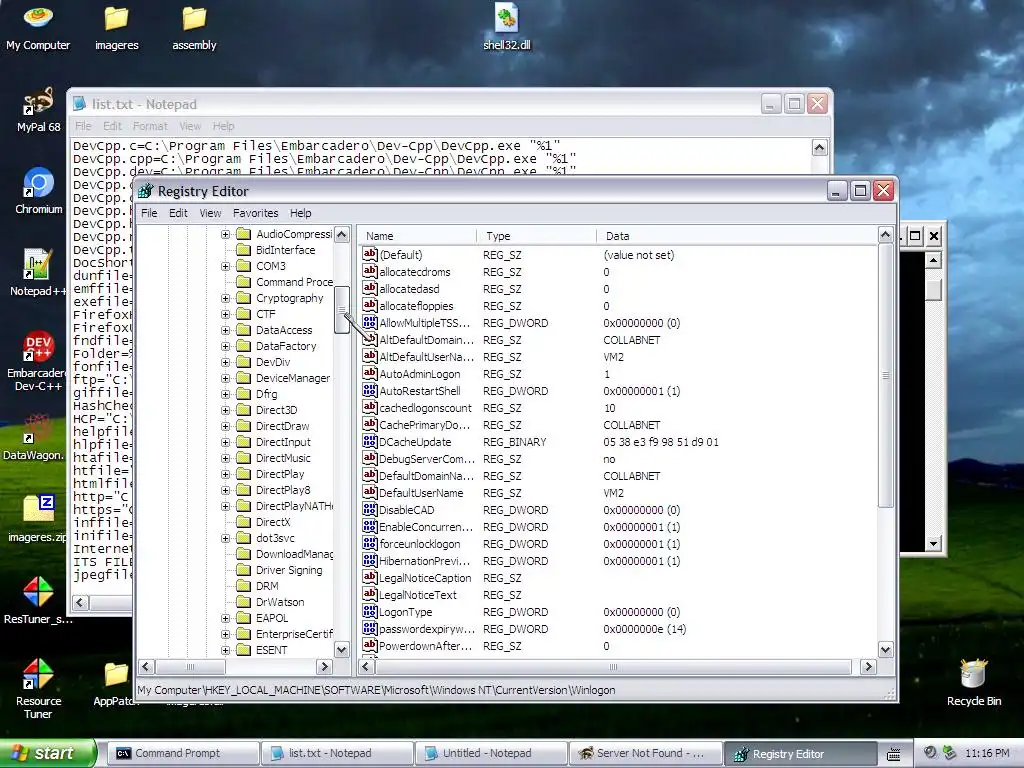Viewport: 1024px width, 768px height.
Task: Launch Embarcadero Dev-C++ shortcut
Action: [x=38, y=361]
